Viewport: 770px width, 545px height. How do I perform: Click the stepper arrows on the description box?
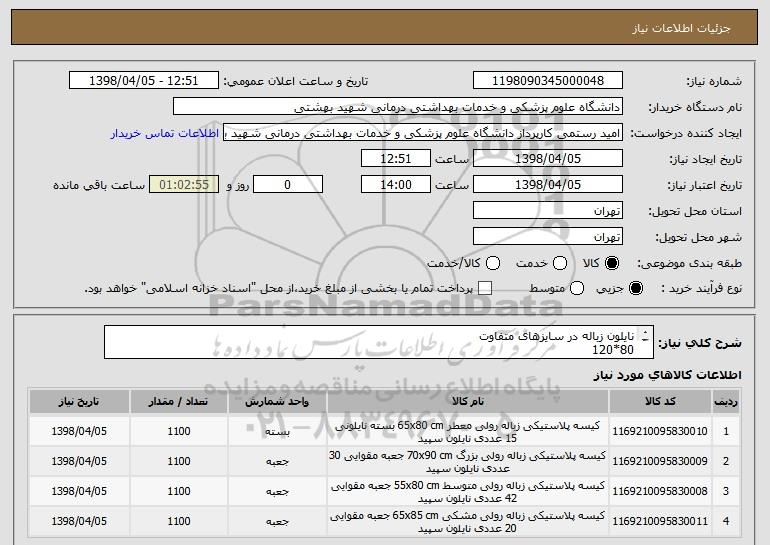tap(646, 336)
